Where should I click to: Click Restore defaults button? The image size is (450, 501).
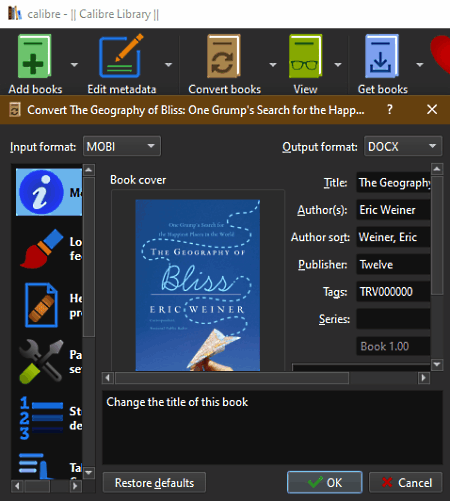point(154,483)
